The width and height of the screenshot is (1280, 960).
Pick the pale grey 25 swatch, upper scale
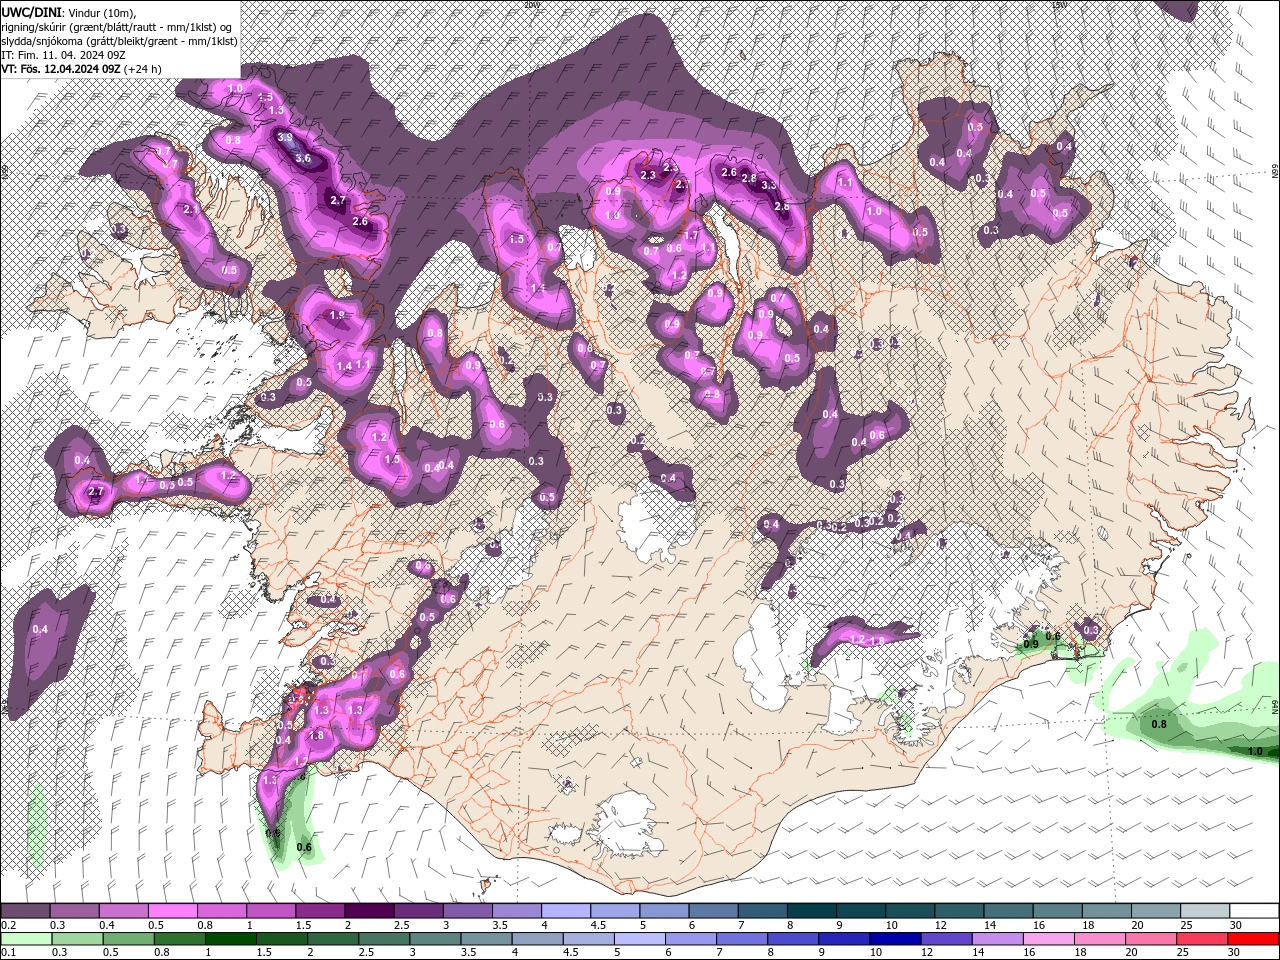pos(1206,911)
